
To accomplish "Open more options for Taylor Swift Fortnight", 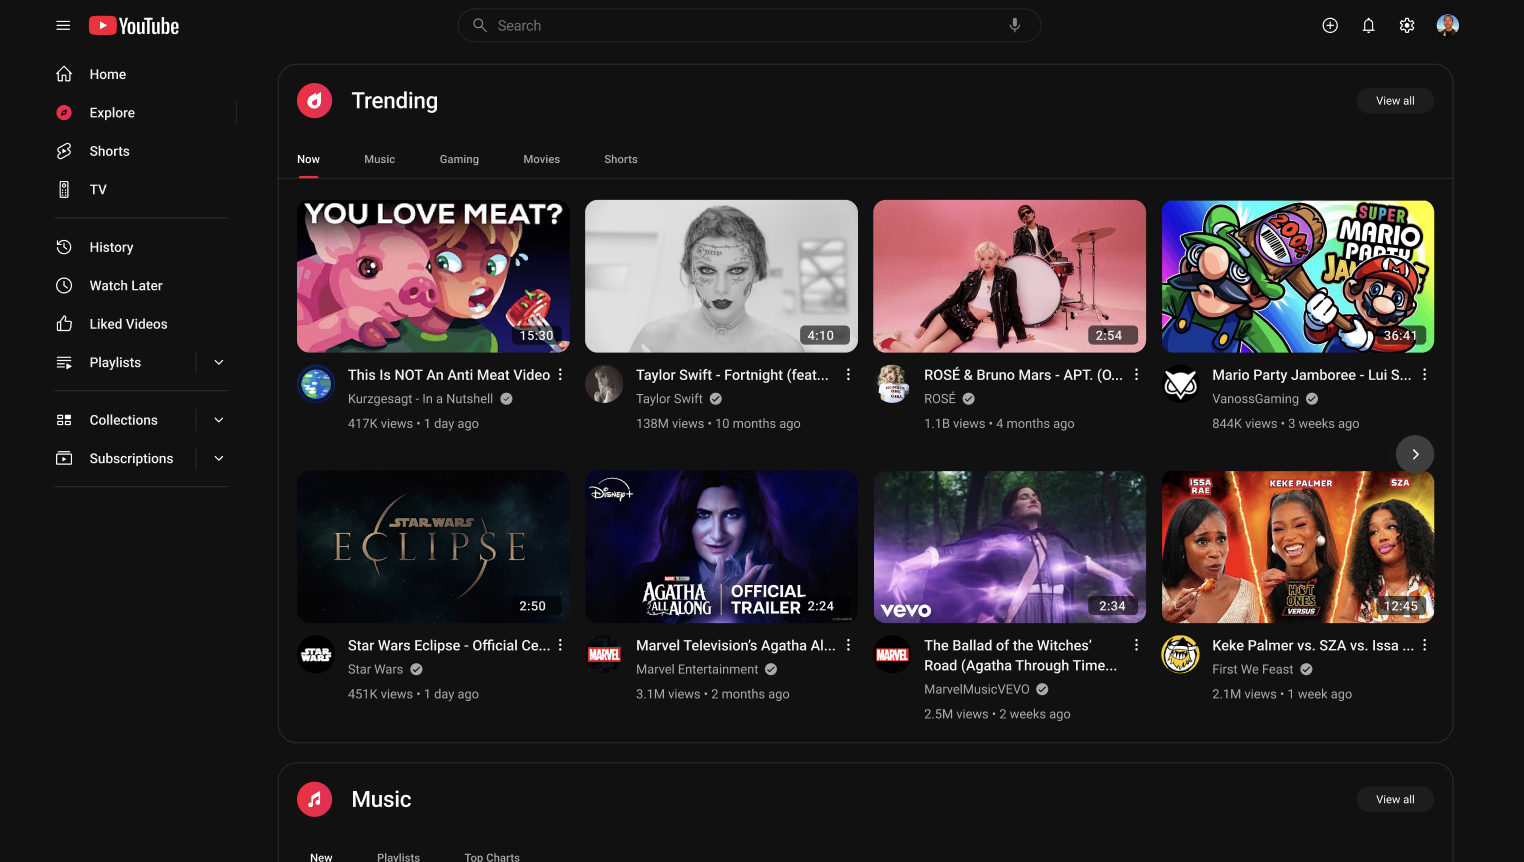I will coord(848,375).
